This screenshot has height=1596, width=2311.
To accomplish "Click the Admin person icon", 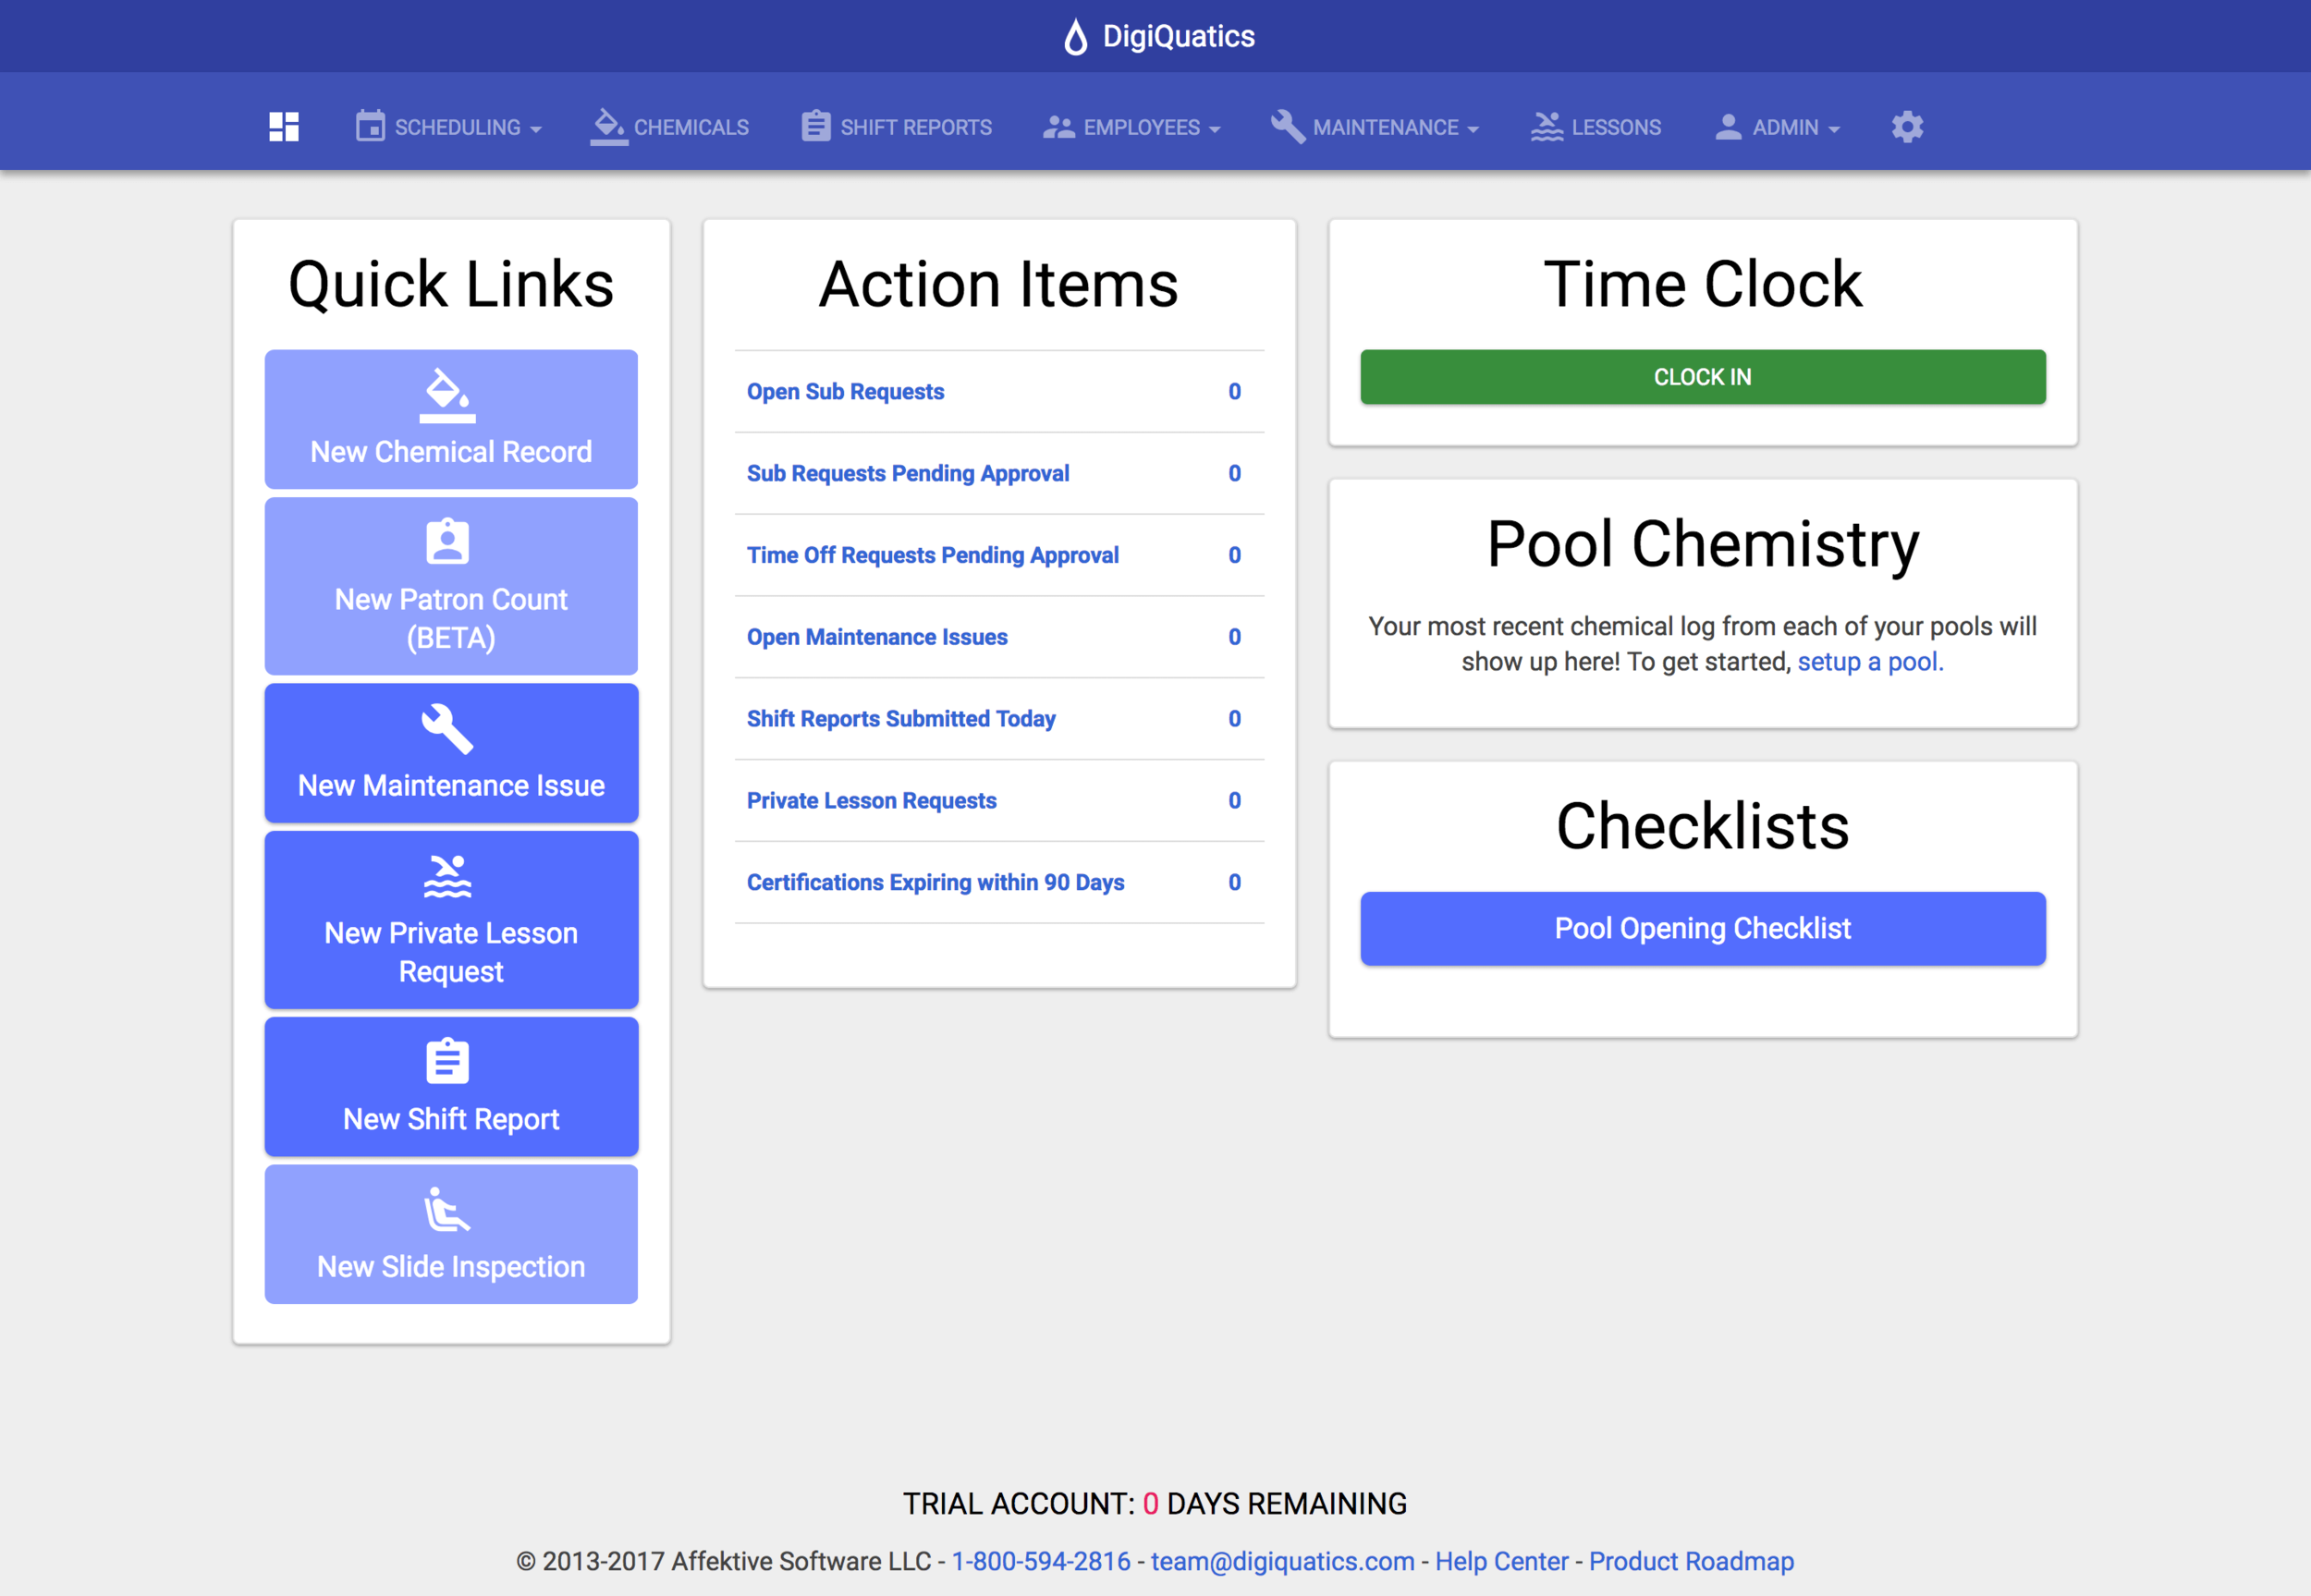I will tap(1728, 127).
